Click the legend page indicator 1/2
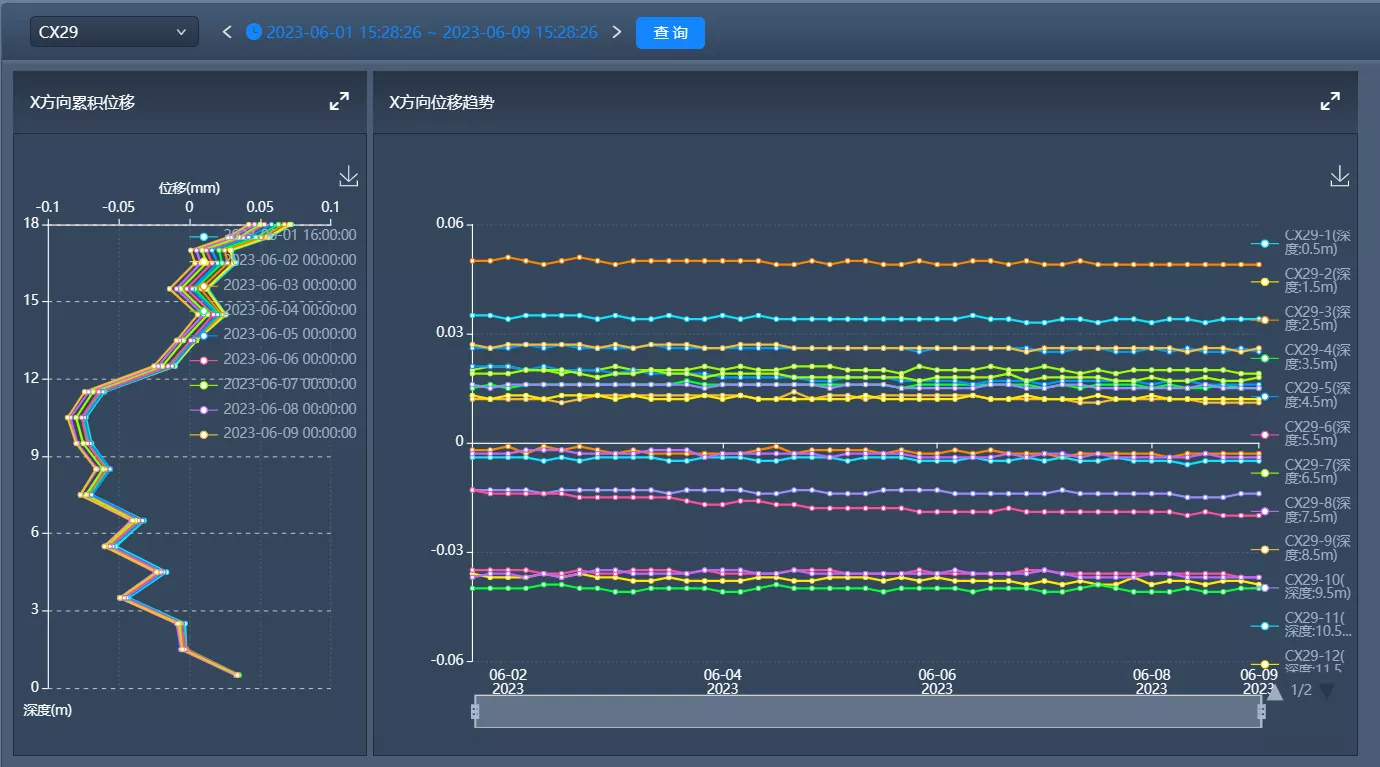 coord(1301,690)
